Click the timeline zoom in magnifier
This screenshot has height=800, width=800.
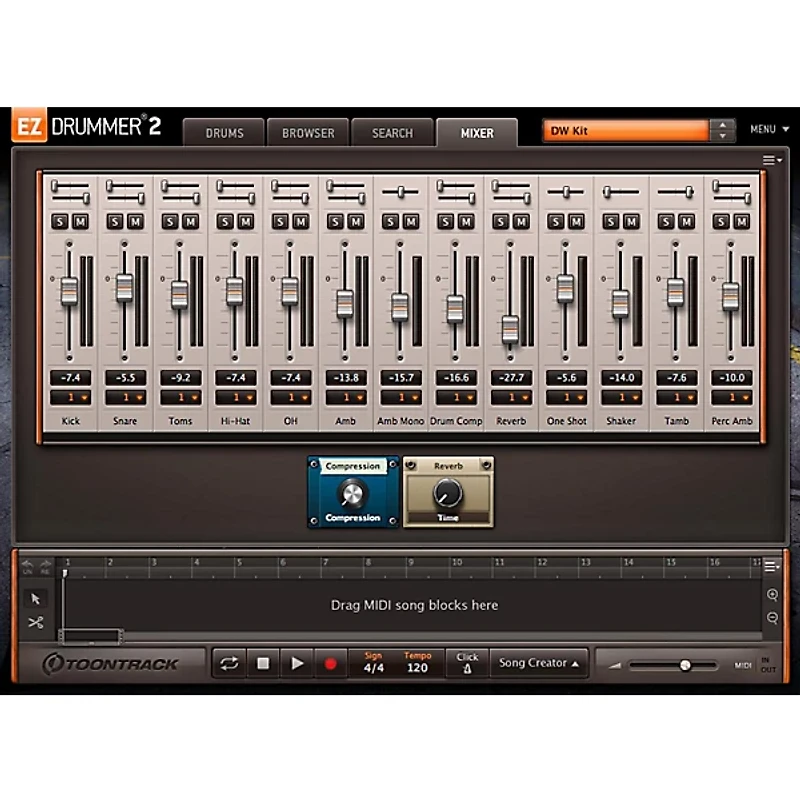click(771, 592)
